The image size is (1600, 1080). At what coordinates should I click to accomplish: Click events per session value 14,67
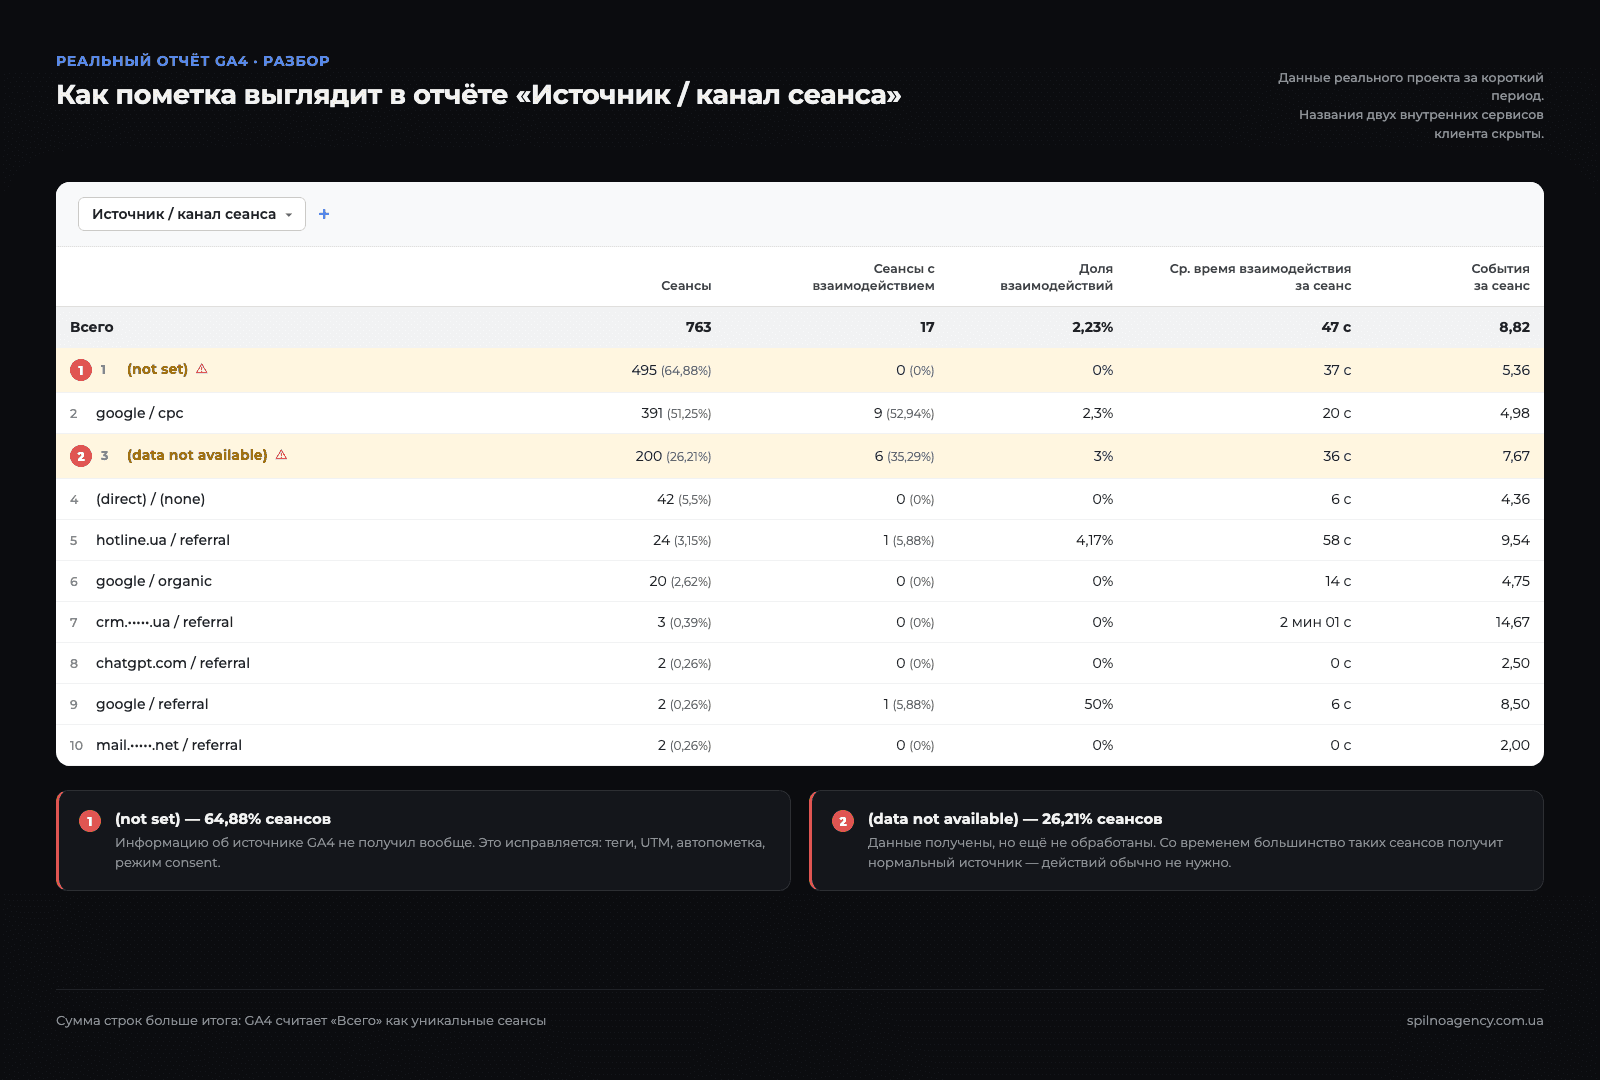(1512, 622)
